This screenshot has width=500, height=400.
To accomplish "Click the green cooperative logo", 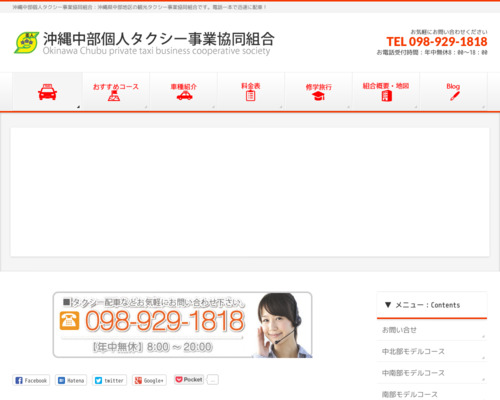I will click(26, 42).
